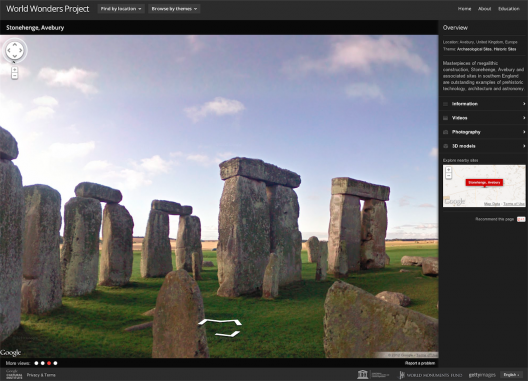The width and height of the screenshot is (528, 381).
Task: Zoom out the Street View panorama
Action: [14, 76]
